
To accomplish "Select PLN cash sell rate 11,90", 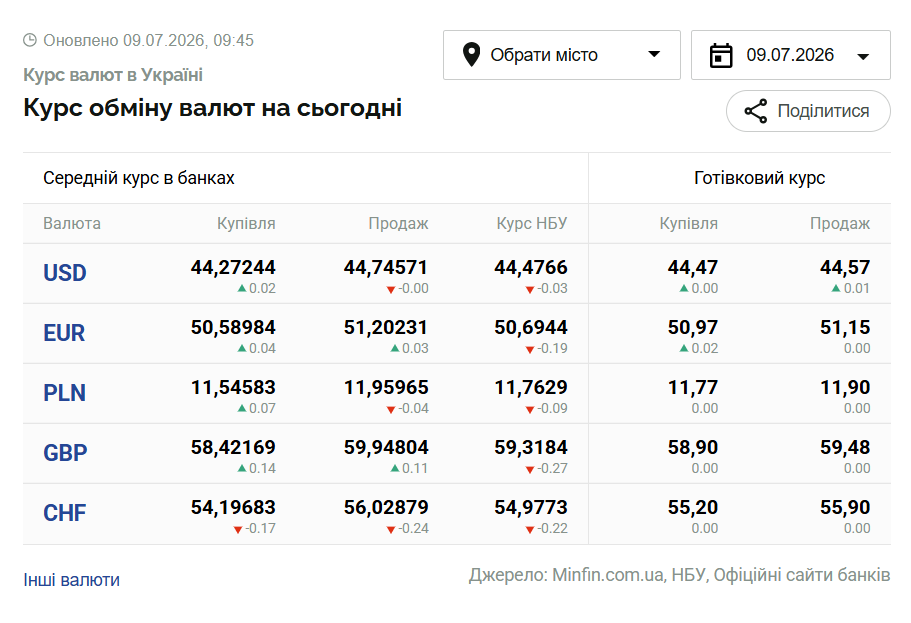I will (x=845, y=387).
